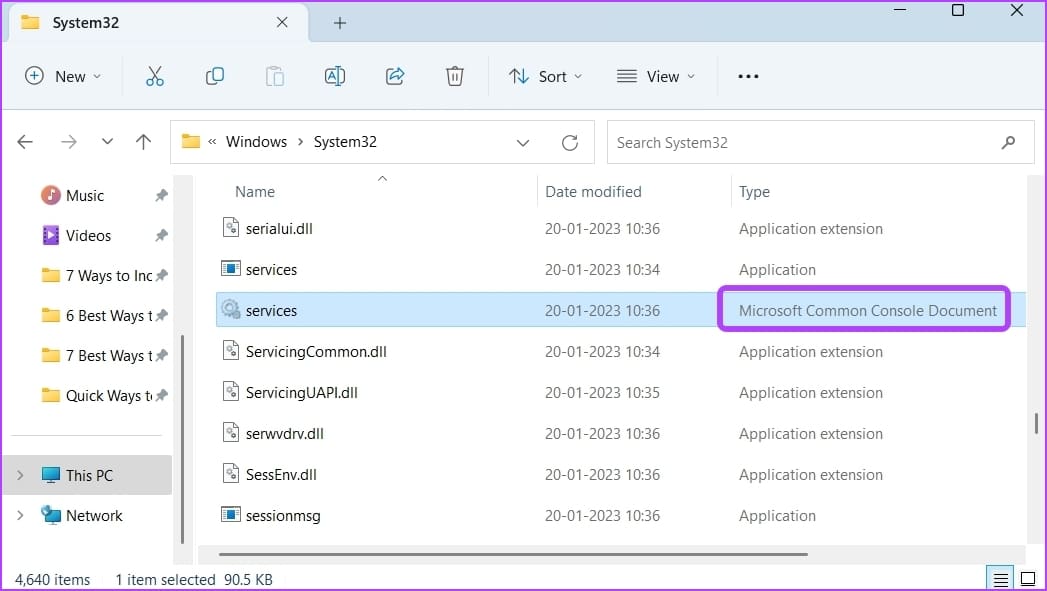Image resolution: width=1047 pixels, height=591 pixels.
Task: Click the services Application icon
Action: point(230,268)
